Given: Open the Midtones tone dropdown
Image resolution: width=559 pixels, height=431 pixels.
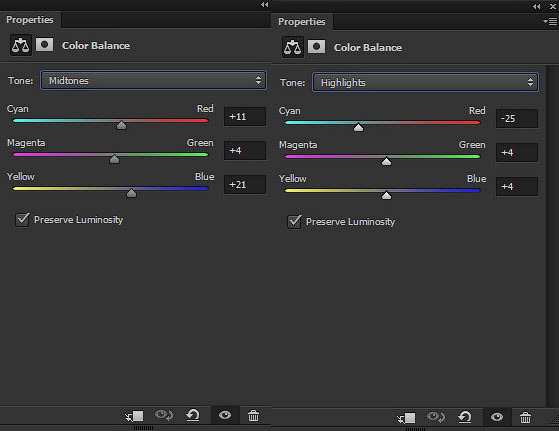Looking at the screenshot, I should click(x=153, y=80).
